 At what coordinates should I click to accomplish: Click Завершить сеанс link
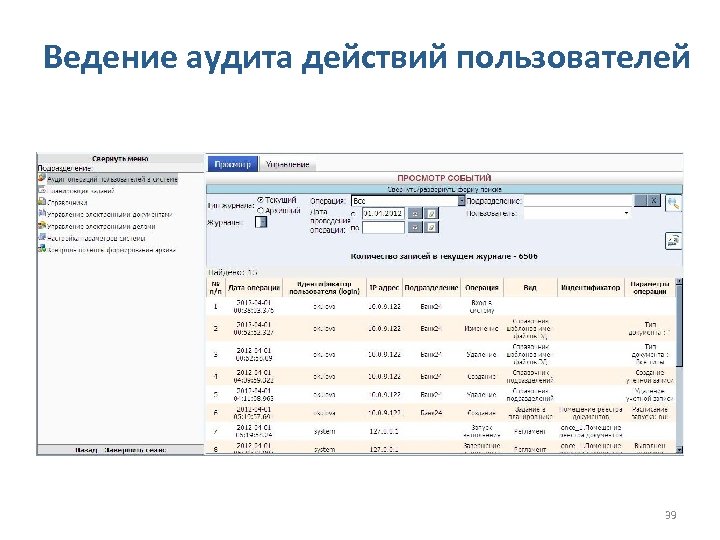135,450
